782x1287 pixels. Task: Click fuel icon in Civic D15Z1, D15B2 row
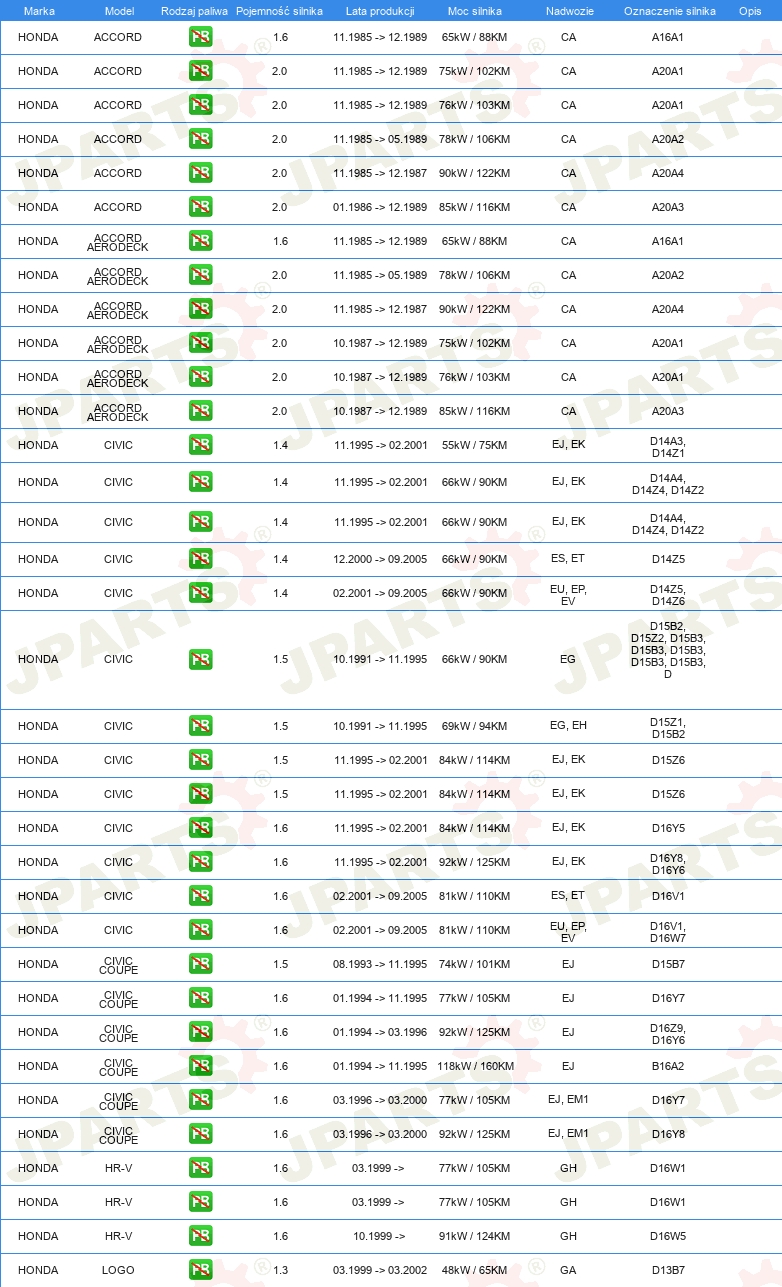pyautogui.click(x=201, y=726)
